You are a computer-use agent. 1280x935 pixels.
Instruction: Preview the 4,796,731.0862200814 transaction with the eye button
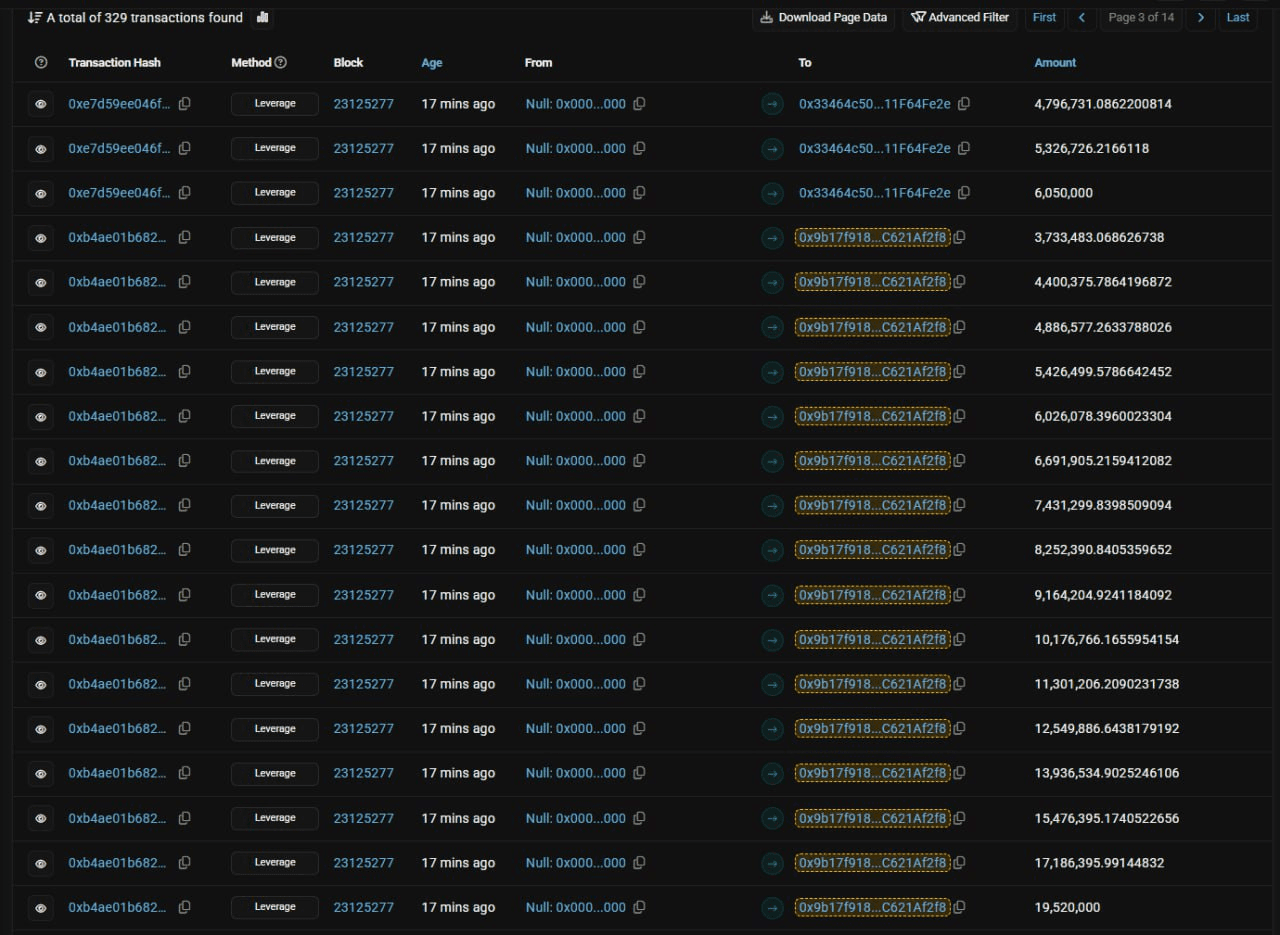point(41,104)
